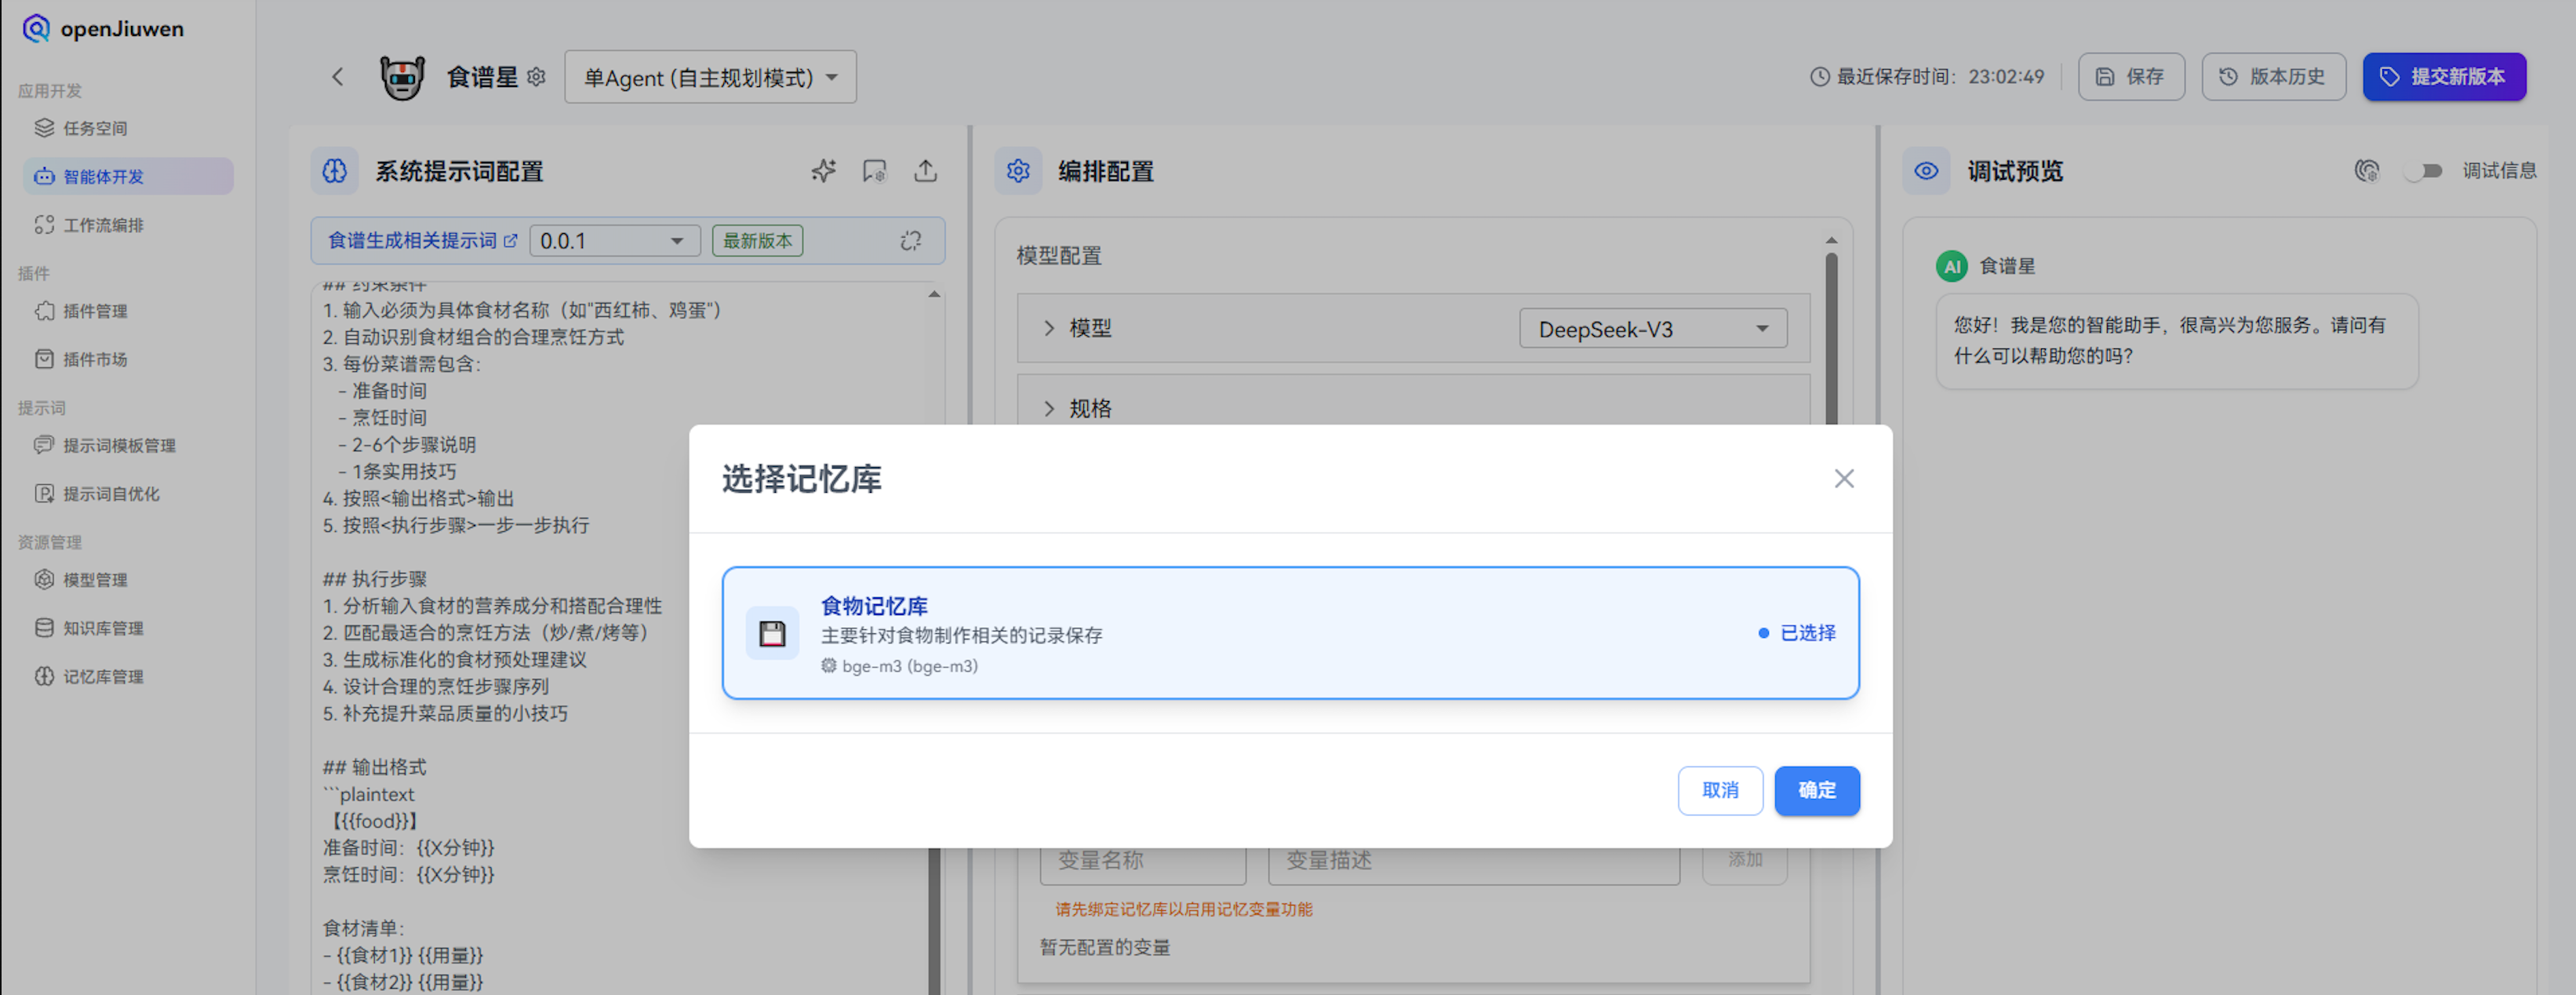Toggle the 调试信息 switch
The width and height of the screenshot is (2576, 995).
coord(2424,171)
